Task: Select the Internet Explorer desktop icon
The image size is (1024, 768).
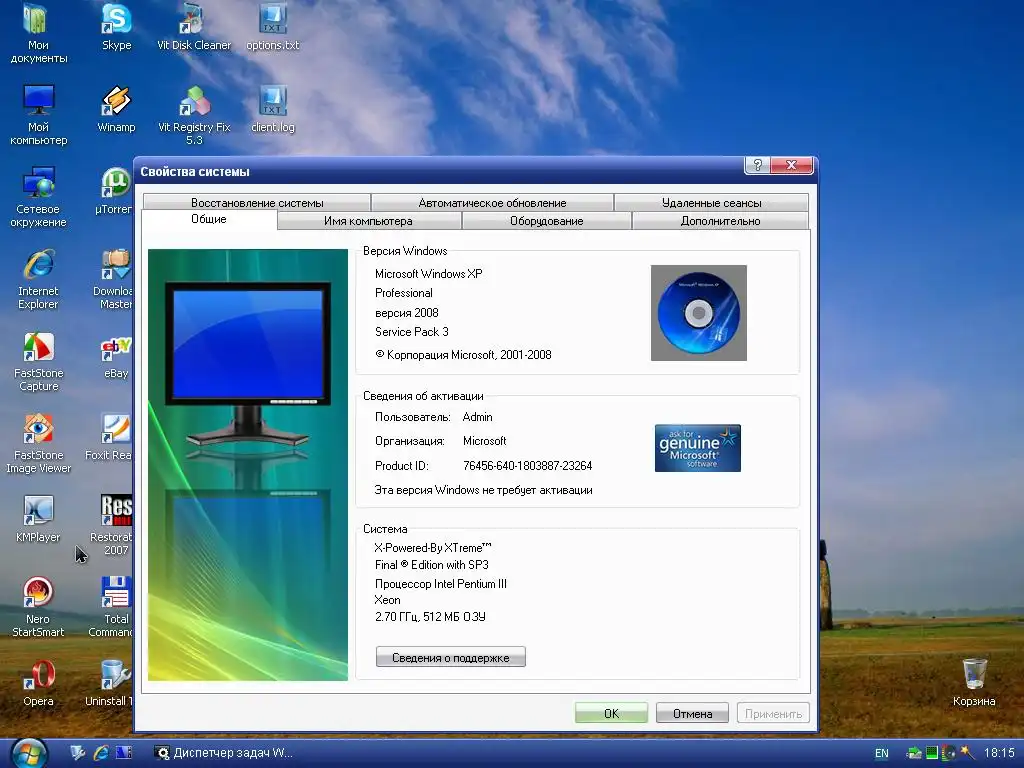Action: 38,279
